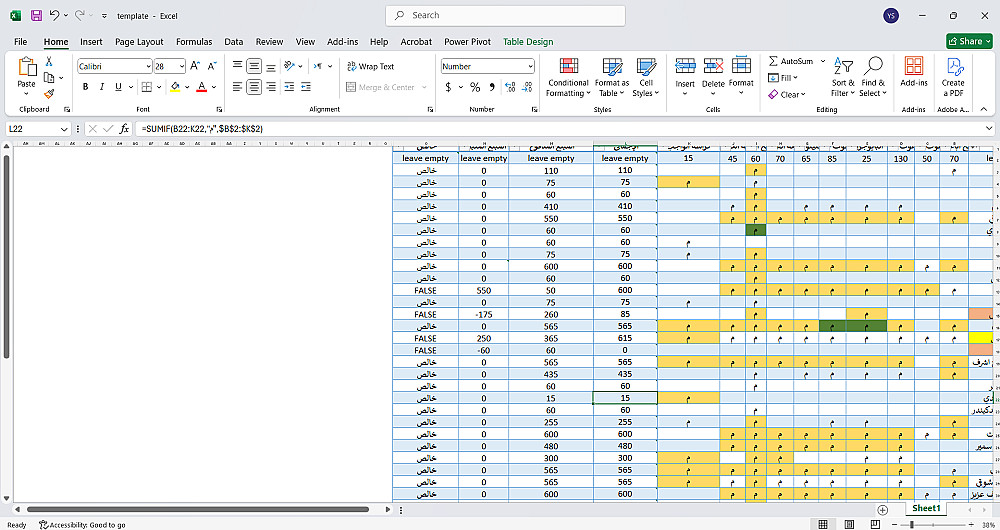Toggle Wrap Text for the cell
Image resolution: width=1000 pixels, height=530 pixels.
point(370,66)
